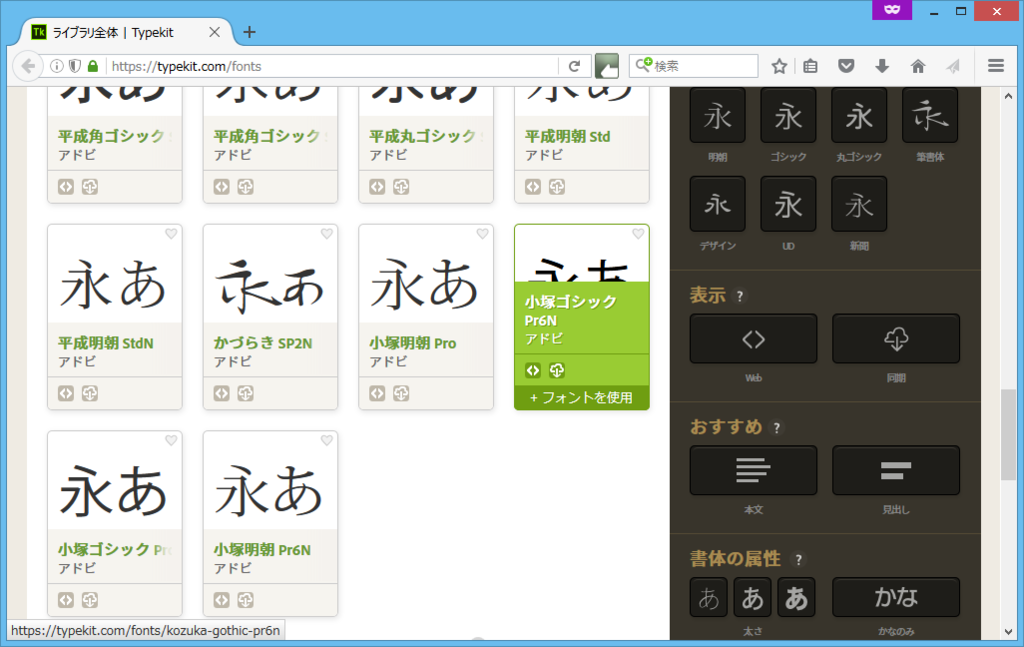This screenshot has width=1024, height=647.
Task: Go to the browser home page
Action: [x=918, y=66]
